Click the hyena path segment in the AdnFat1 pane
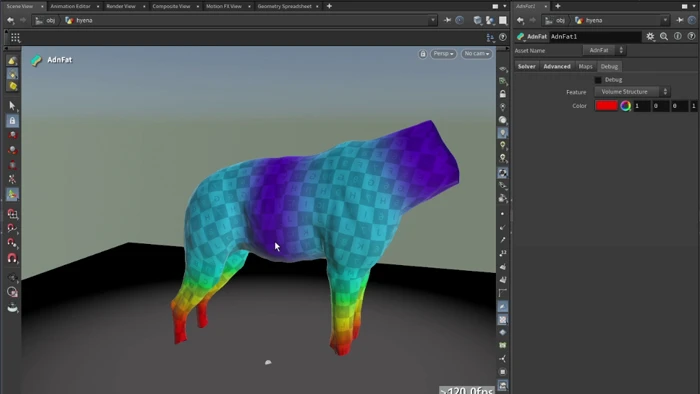This screenshot has height=394, width=700. click(594, 21)
